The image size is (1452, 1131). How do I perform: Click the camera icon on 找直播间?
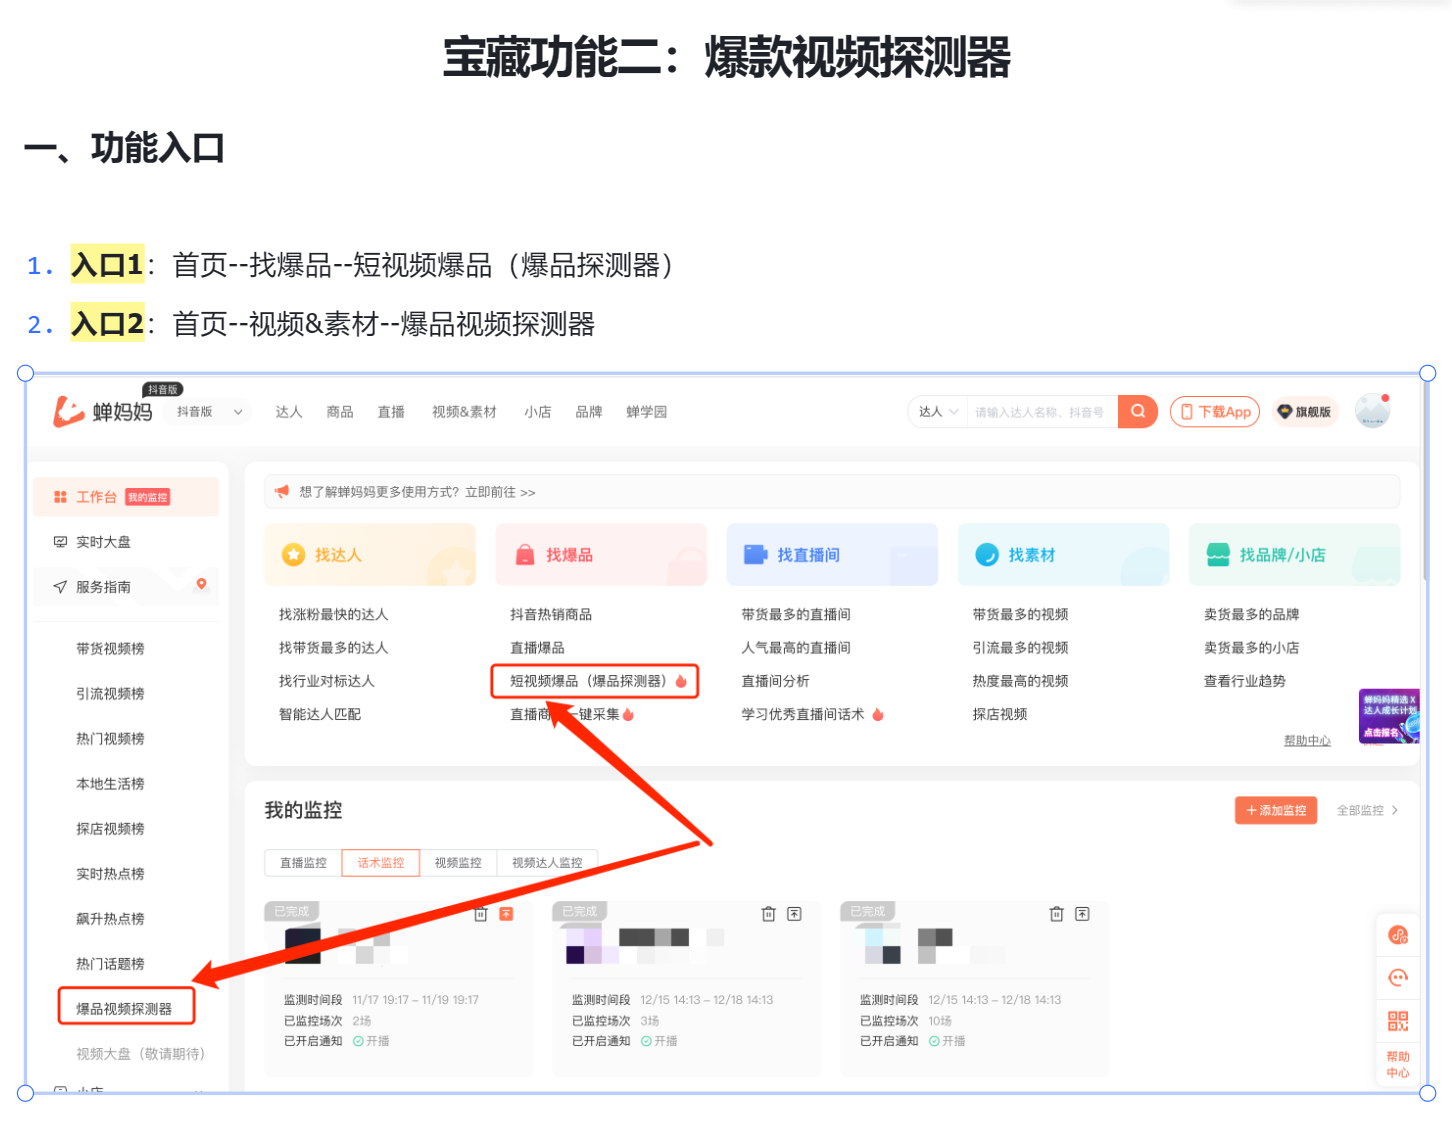pyautogui.click(x=755, y=554)
